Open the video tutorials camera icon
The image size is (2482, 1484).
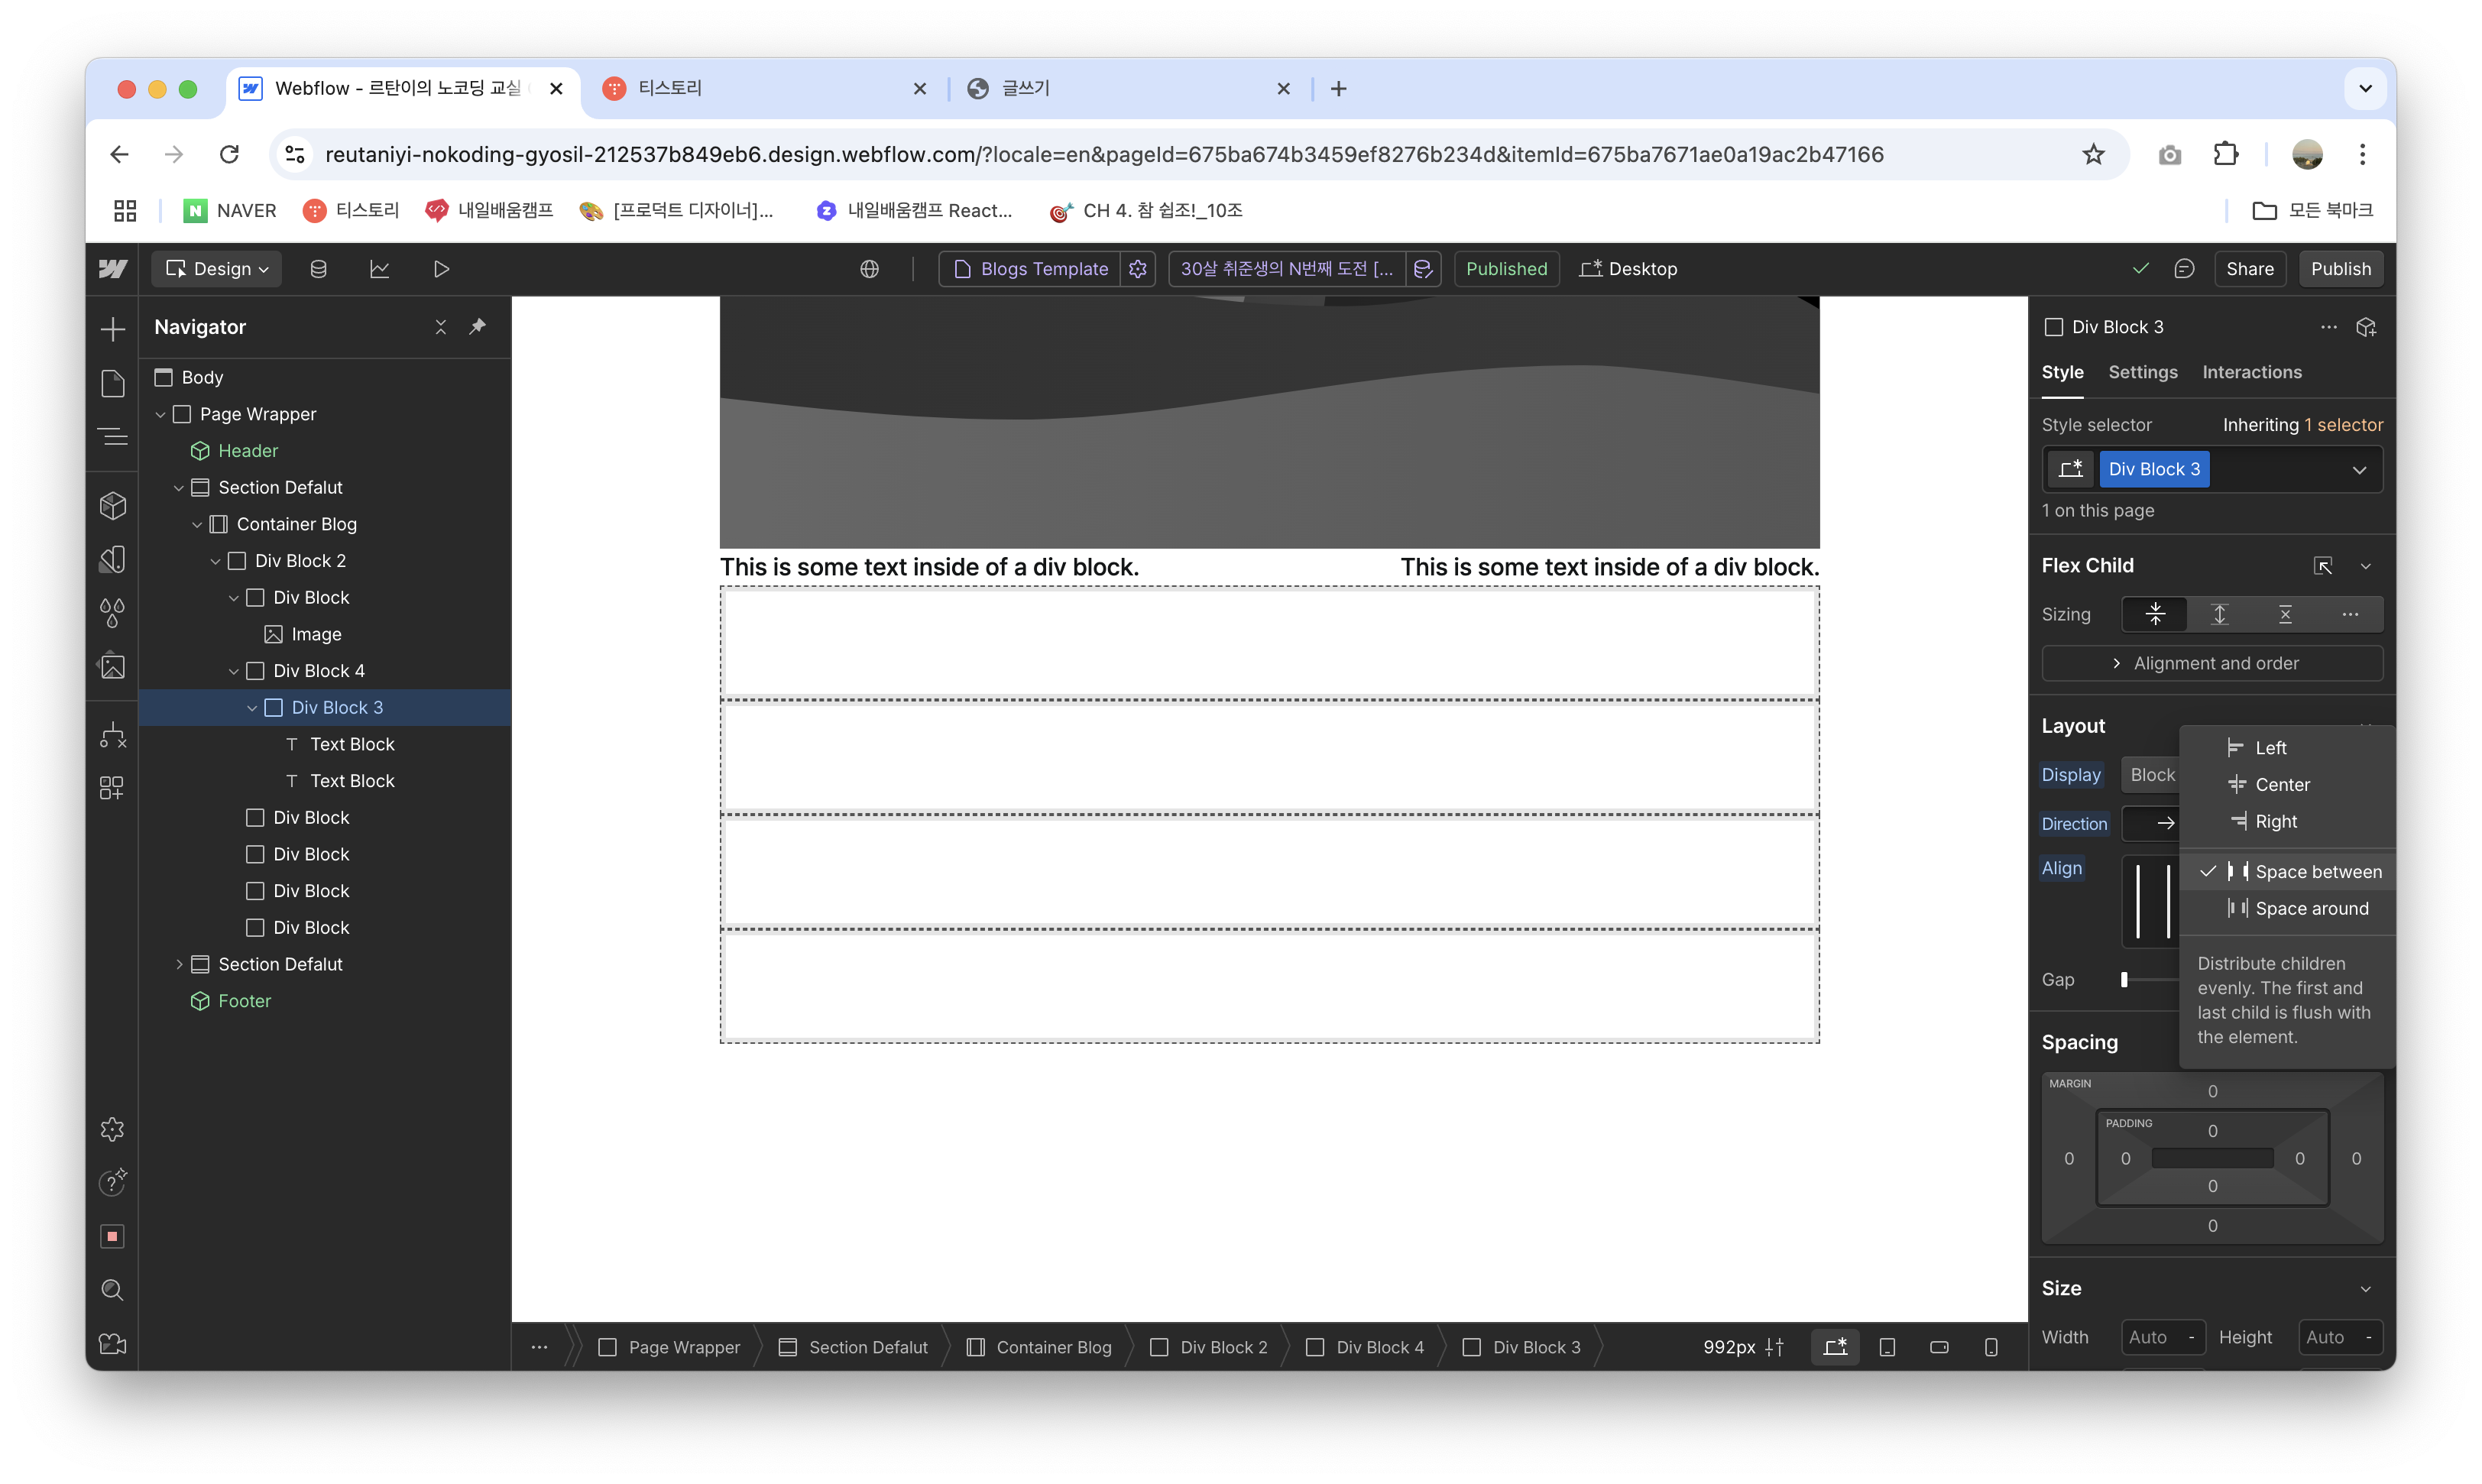113,1344
